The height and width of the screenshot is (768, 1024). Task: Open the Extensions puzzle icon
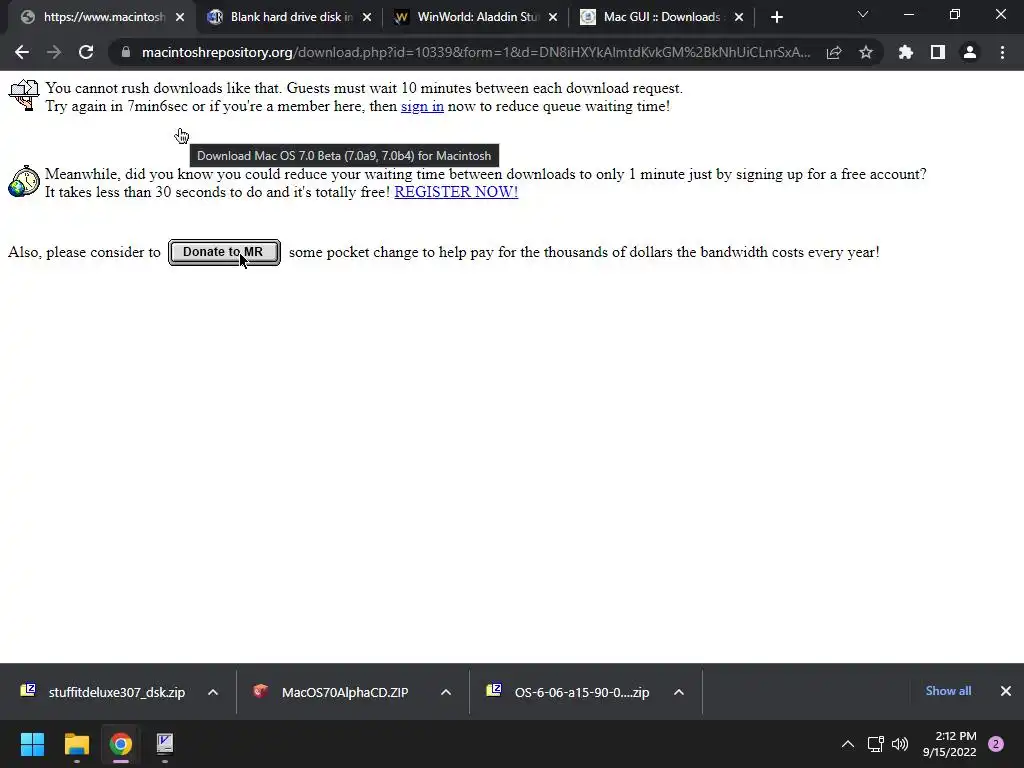(x=906, y=52)
